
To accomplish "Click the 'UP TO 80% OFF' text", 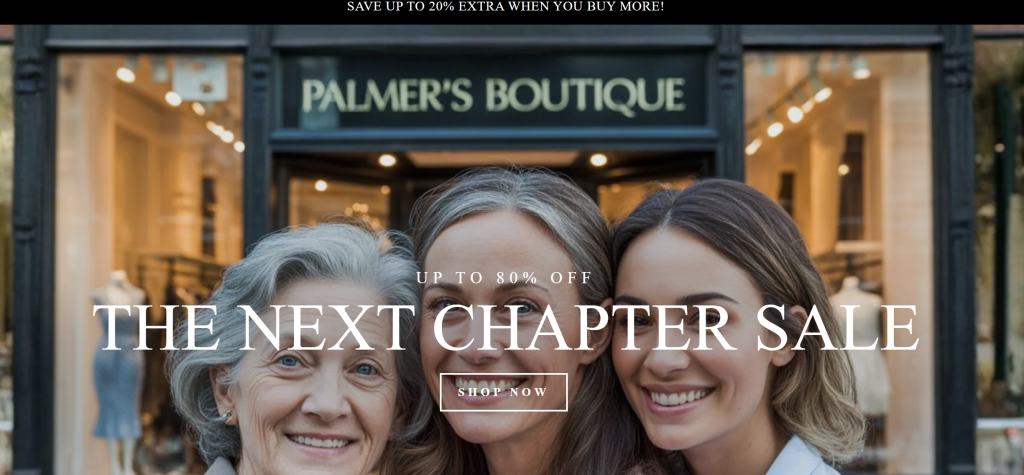I will (504, 278).
